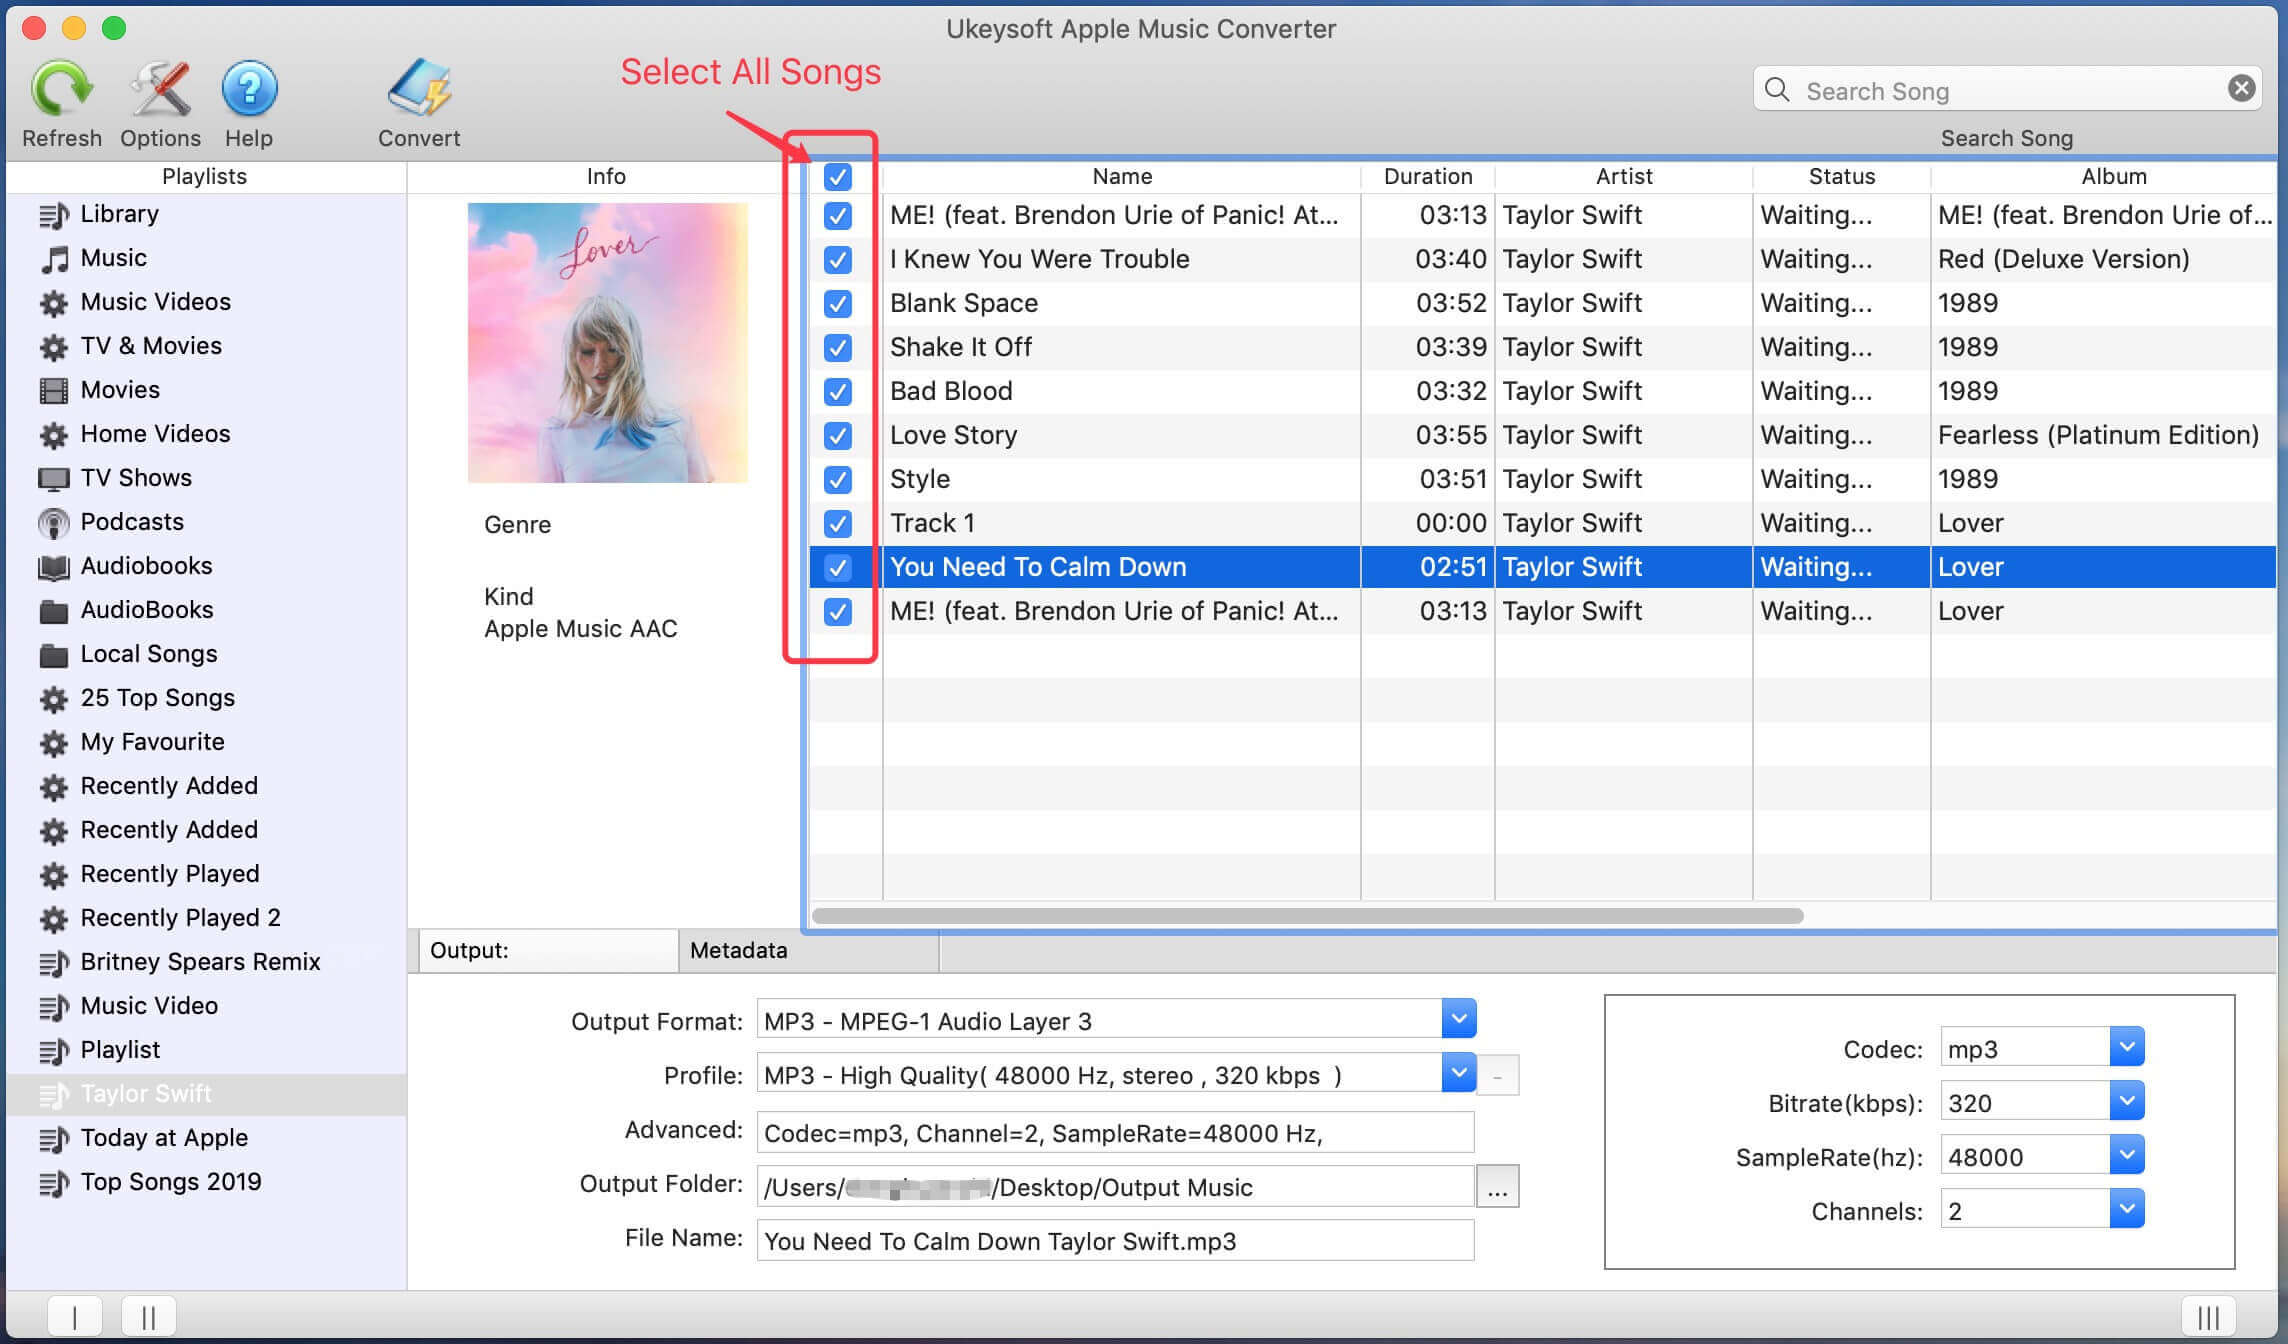Click the Convert icon to start conversion
The width and height of the screenshot is (2288, 1344).
click(418, 88)
